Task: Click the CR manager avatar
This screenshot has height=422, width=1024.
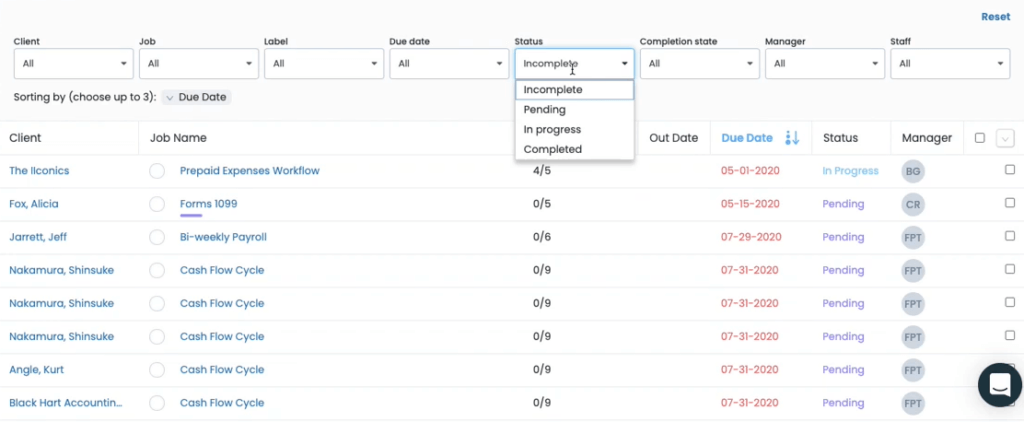Action: (x=913, y=204)
